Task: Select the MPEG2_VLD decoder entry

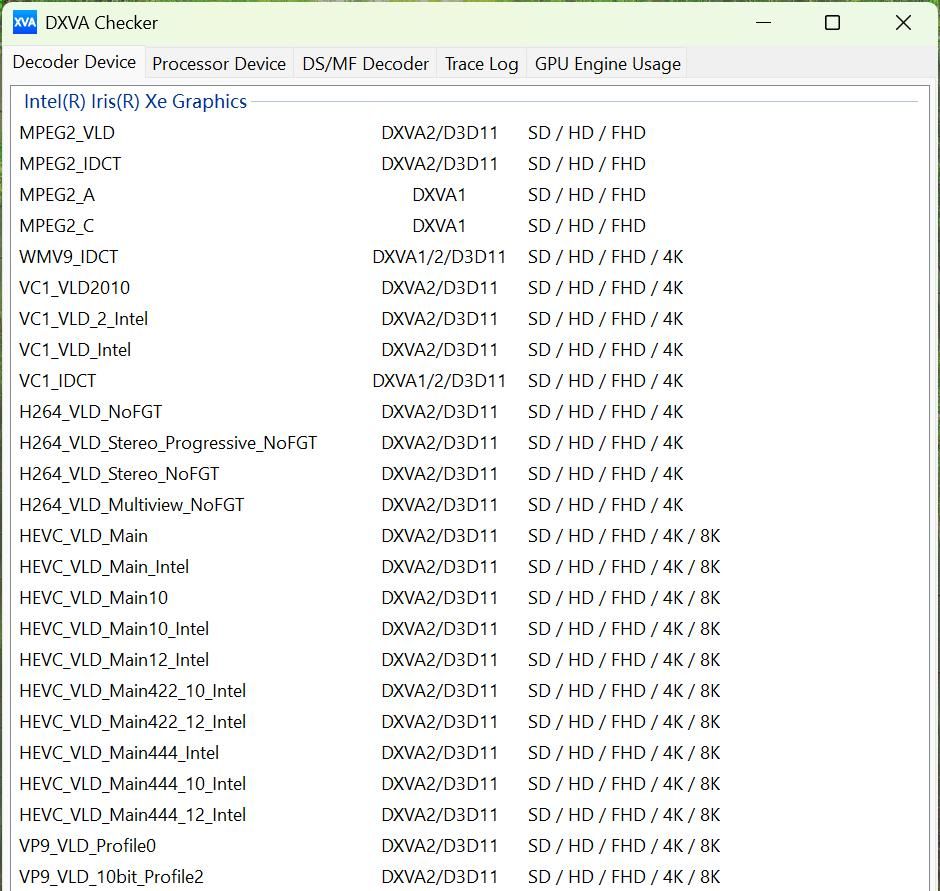Action: point(67,133)
